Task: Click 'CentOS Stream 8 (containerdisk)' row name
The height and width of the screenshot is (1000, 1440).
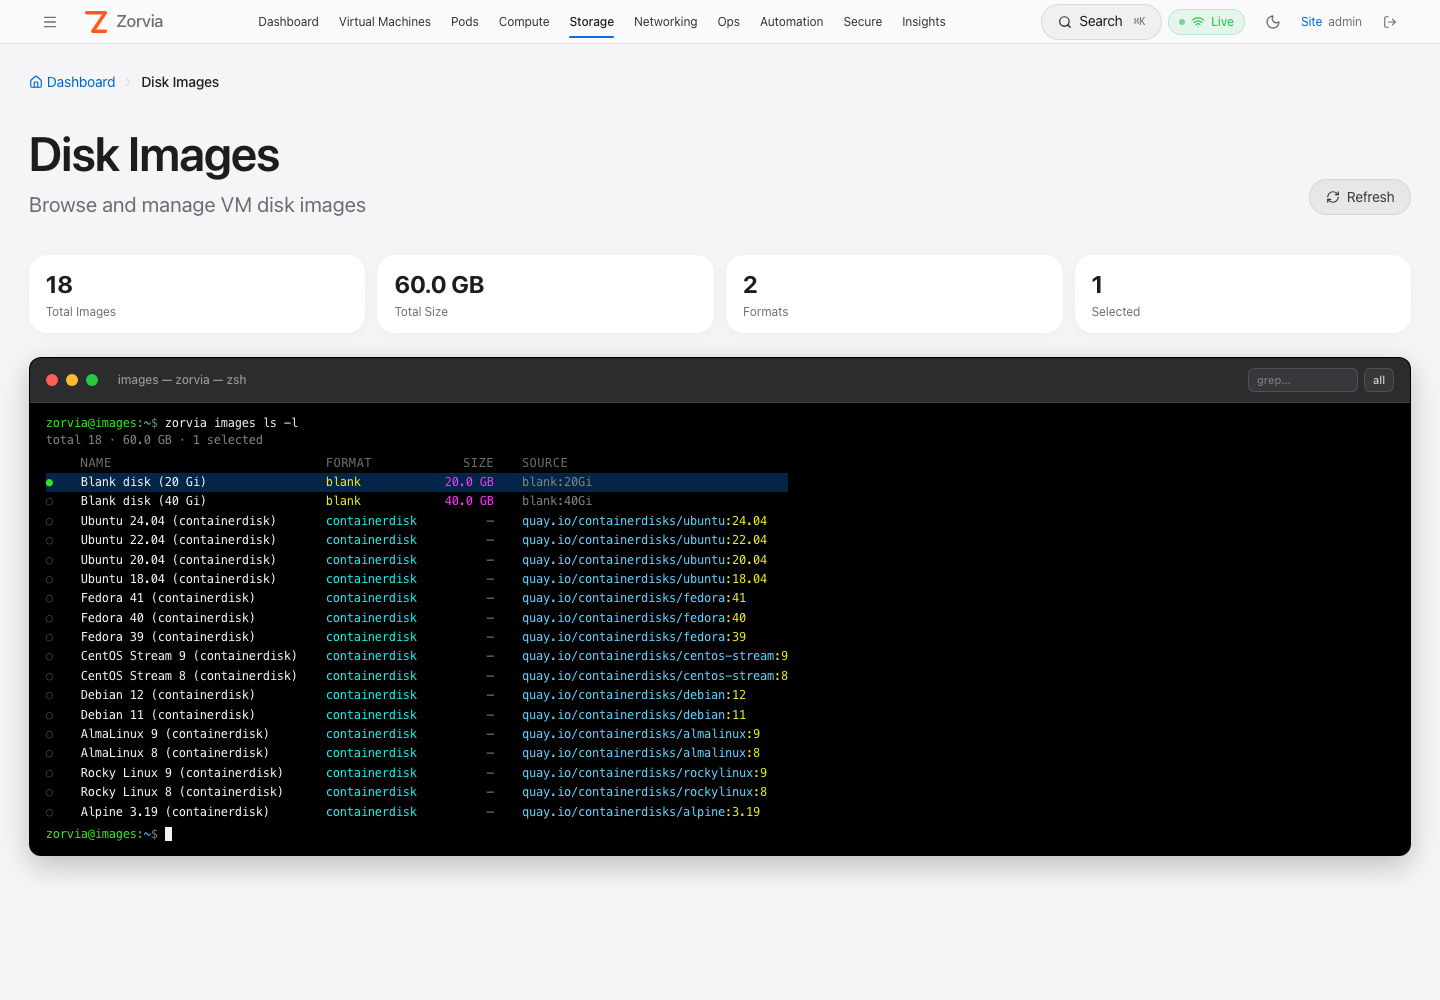Action: click(x=189, y=676)
